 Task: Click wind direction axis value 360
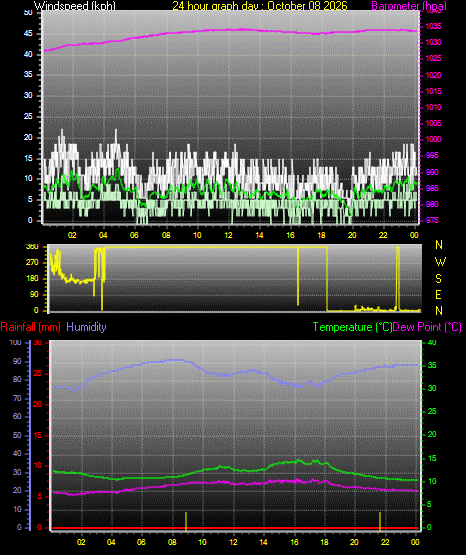point(32,247)
